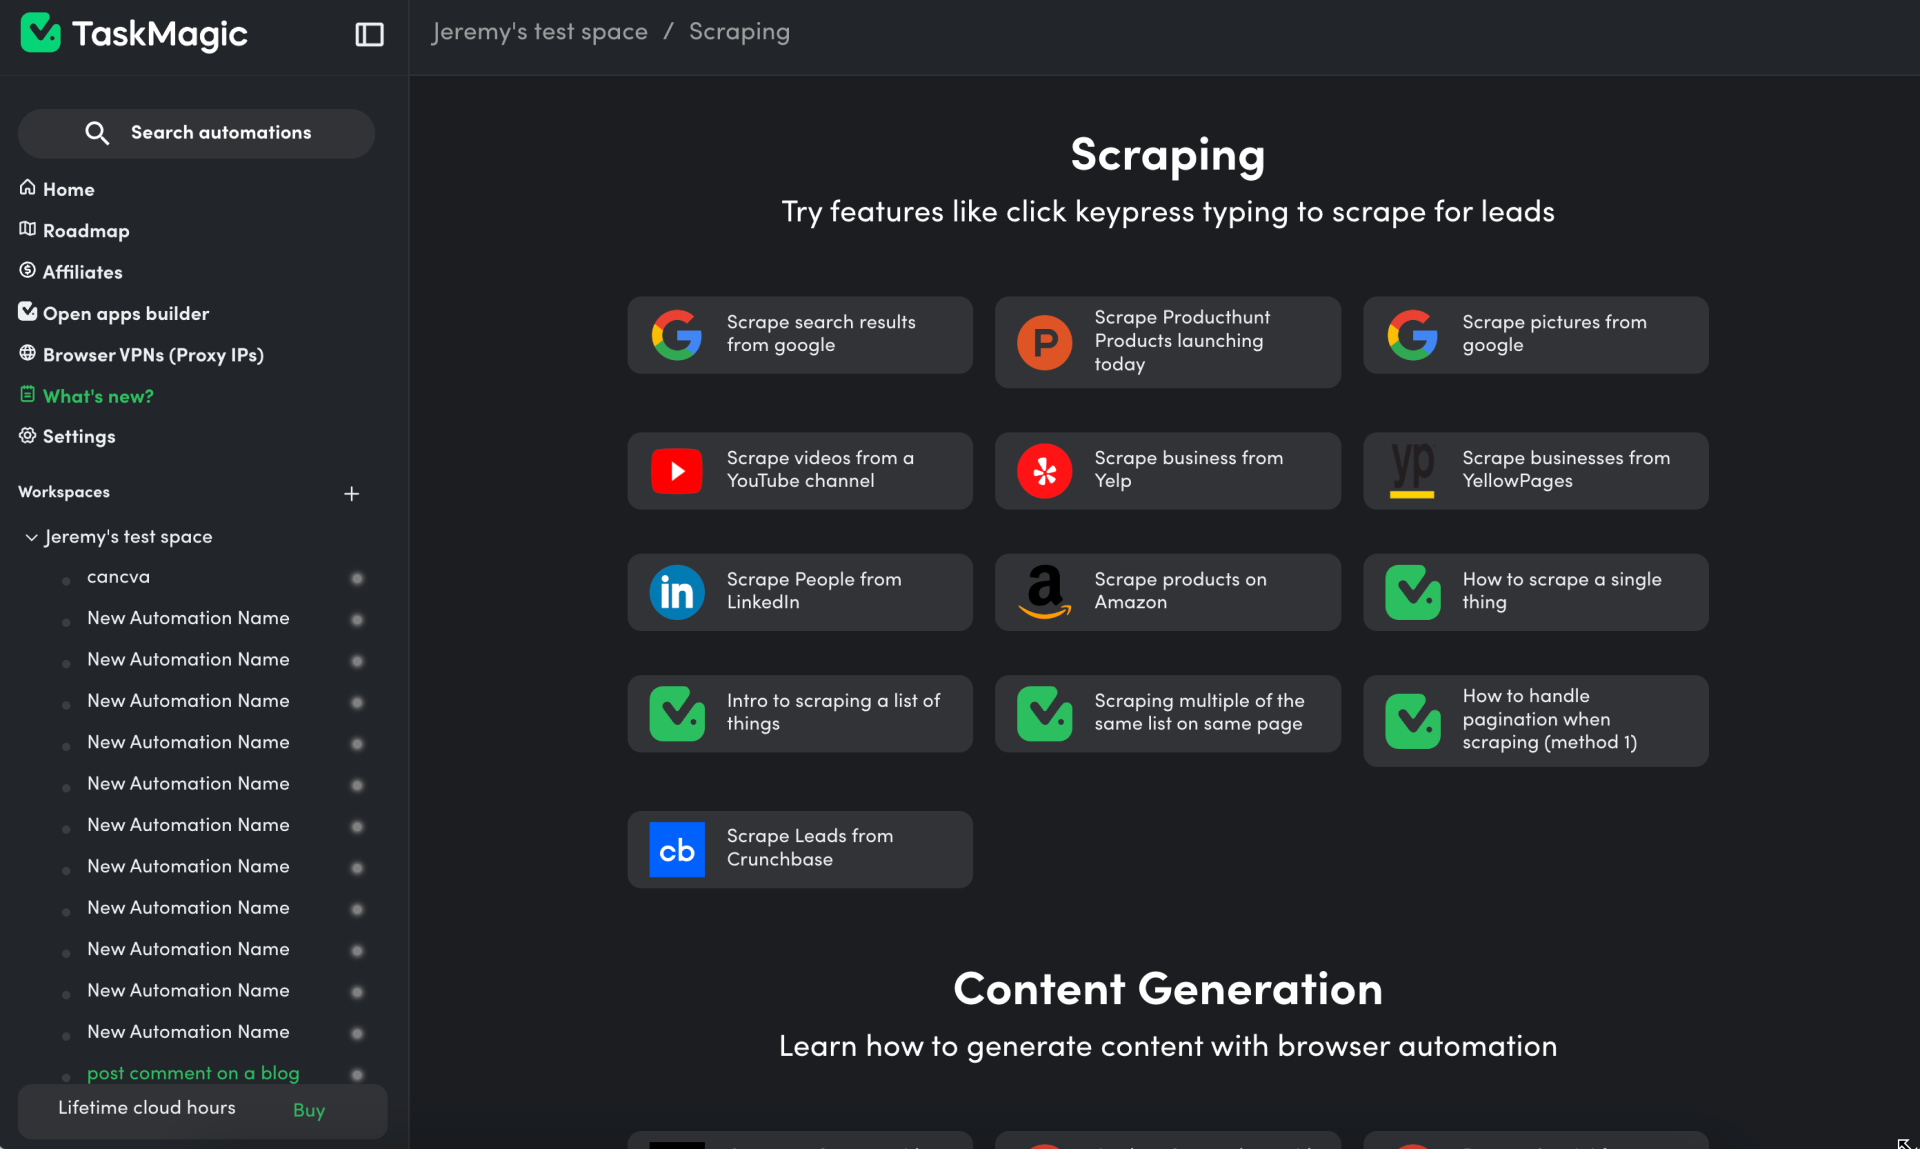Select Scrape products on Amazon
1920x1149 pixels.
click(x=1167, y=592)
